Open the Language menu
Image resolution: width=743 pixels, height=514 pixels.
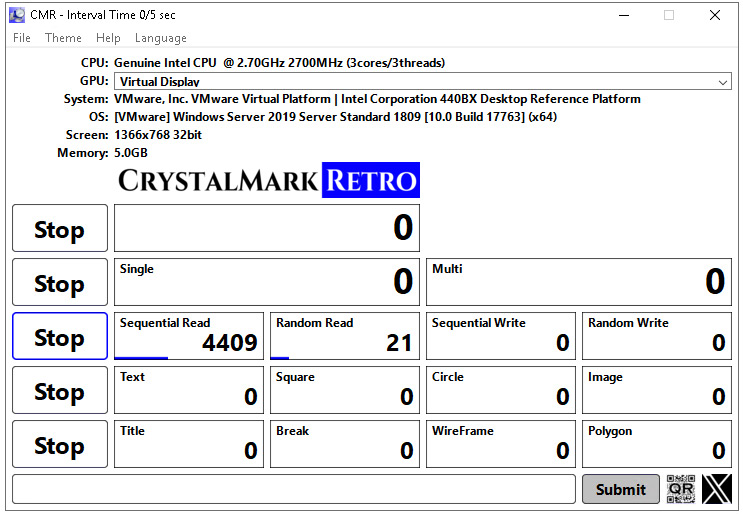pyautogui.click(x=161, y=38)
